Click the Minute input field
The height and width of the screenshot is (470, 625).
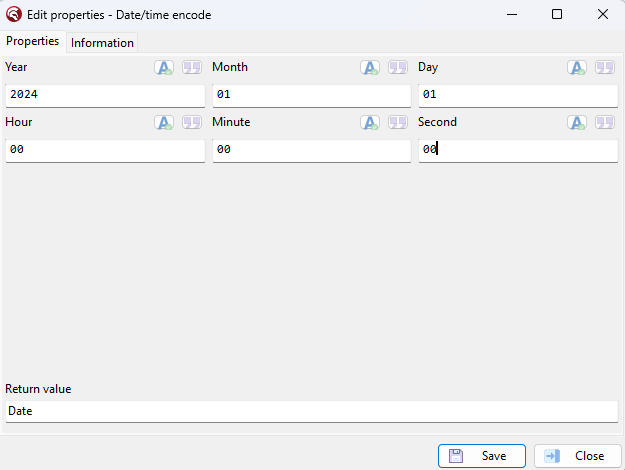point(312,150)
